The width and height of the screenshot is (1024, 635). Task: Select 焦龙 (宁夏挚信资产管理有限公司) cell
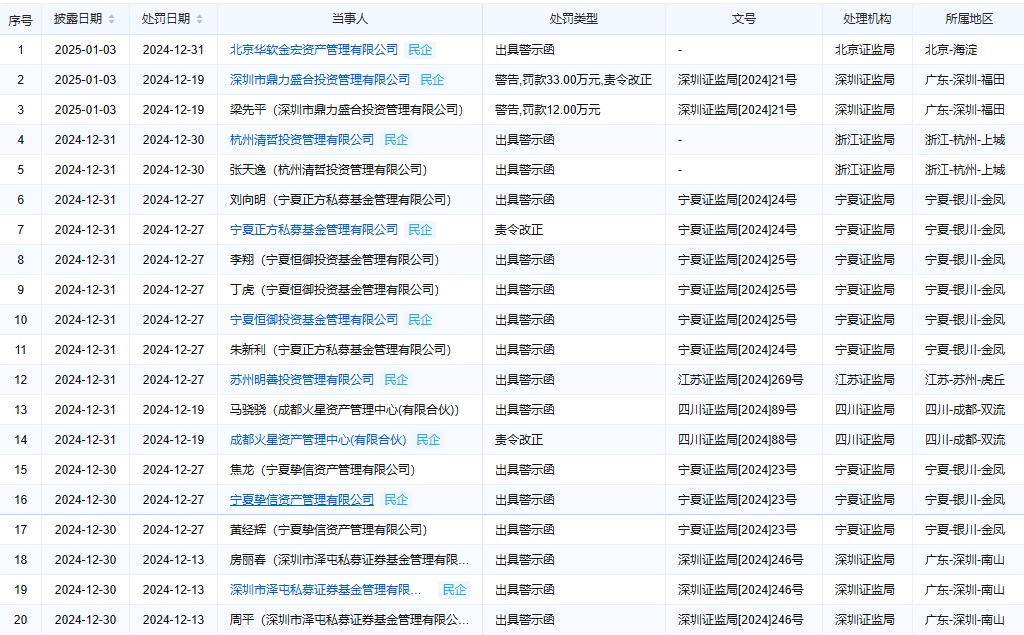click(x=350, y=470)
